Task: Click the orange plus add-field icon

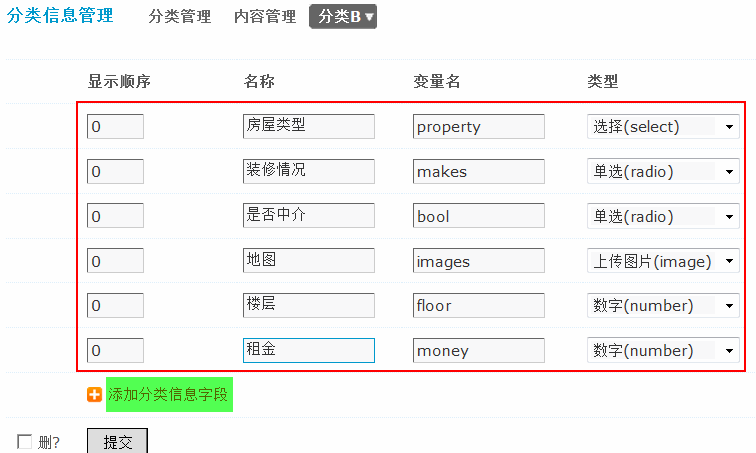Action: (95, 395)
